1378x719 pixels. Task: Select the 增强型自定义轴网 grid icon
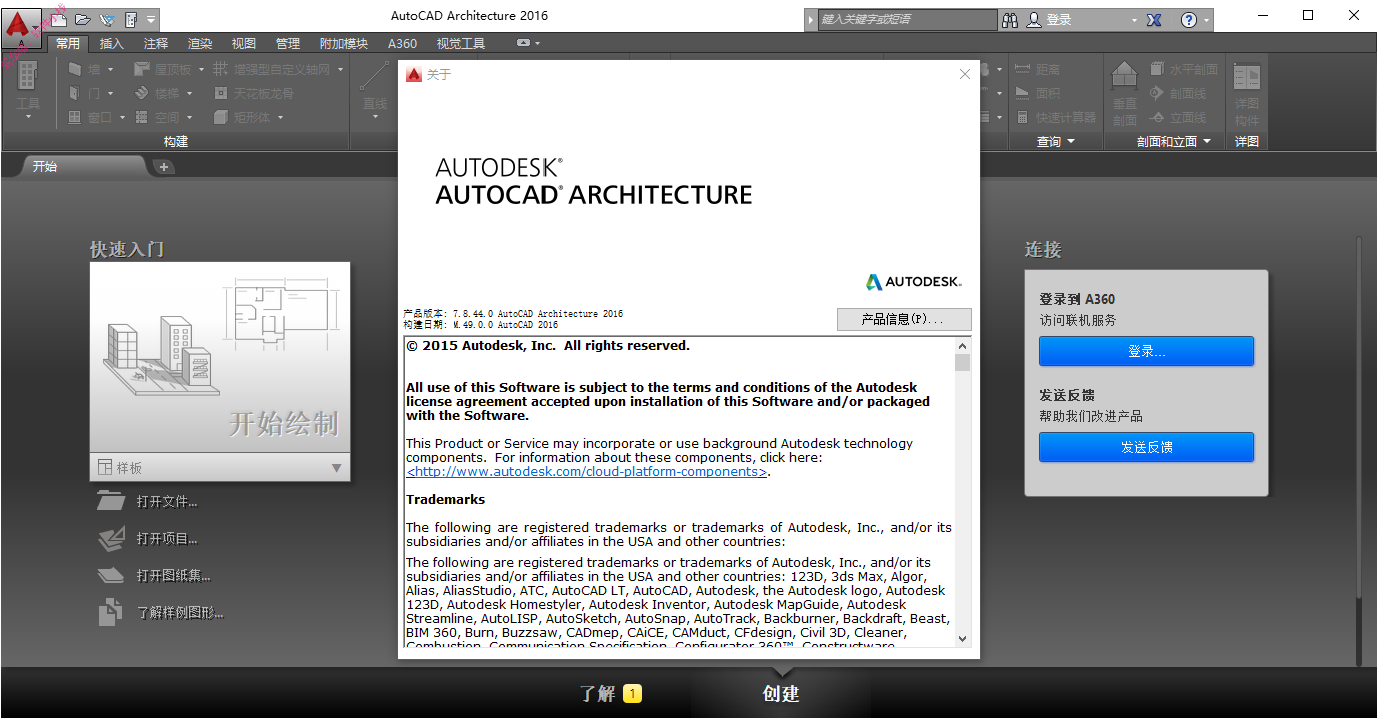click(x=221, y=69)
